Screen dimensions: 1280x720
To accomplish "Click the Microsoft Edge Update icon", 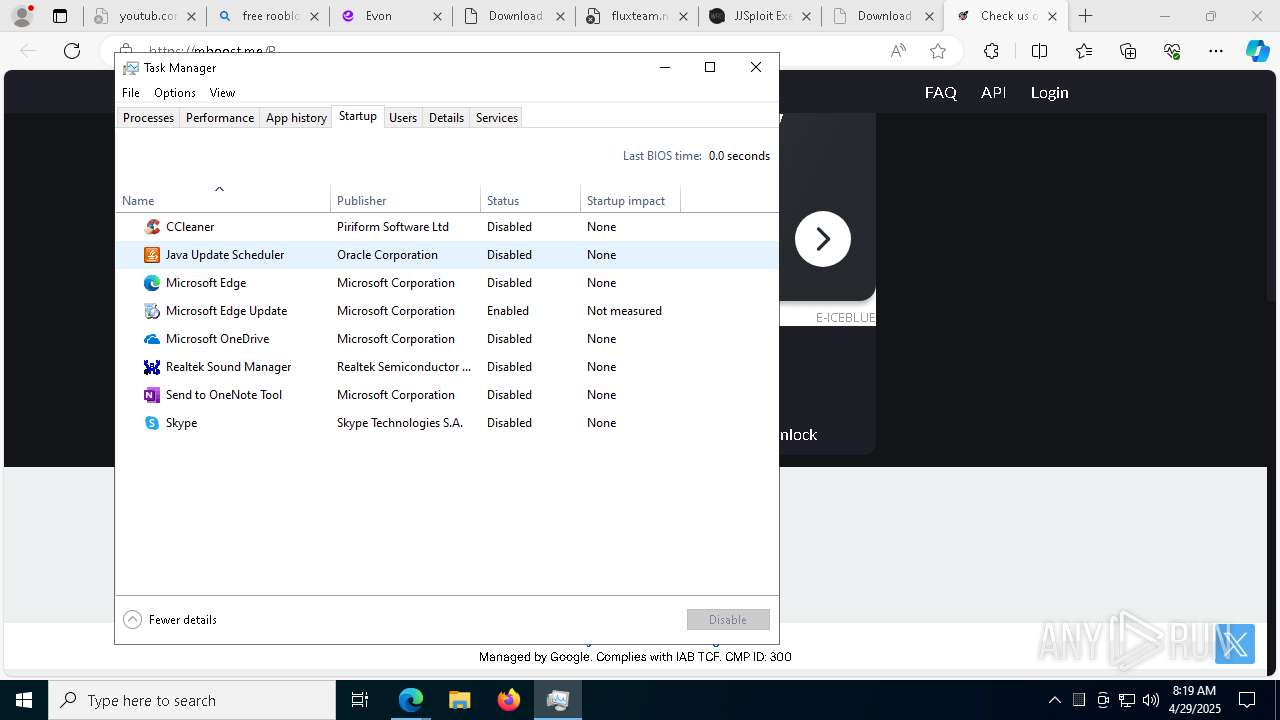I will (152, 311).
